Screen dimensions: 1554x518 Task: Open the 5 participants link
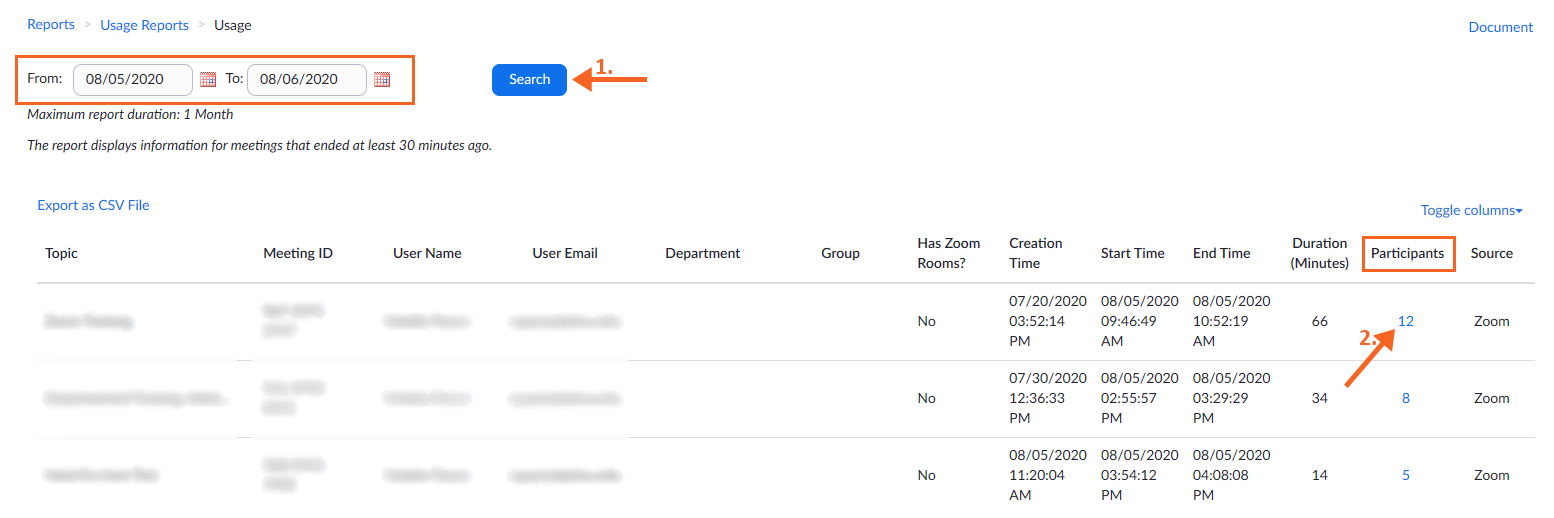[x=1405, y=475]
